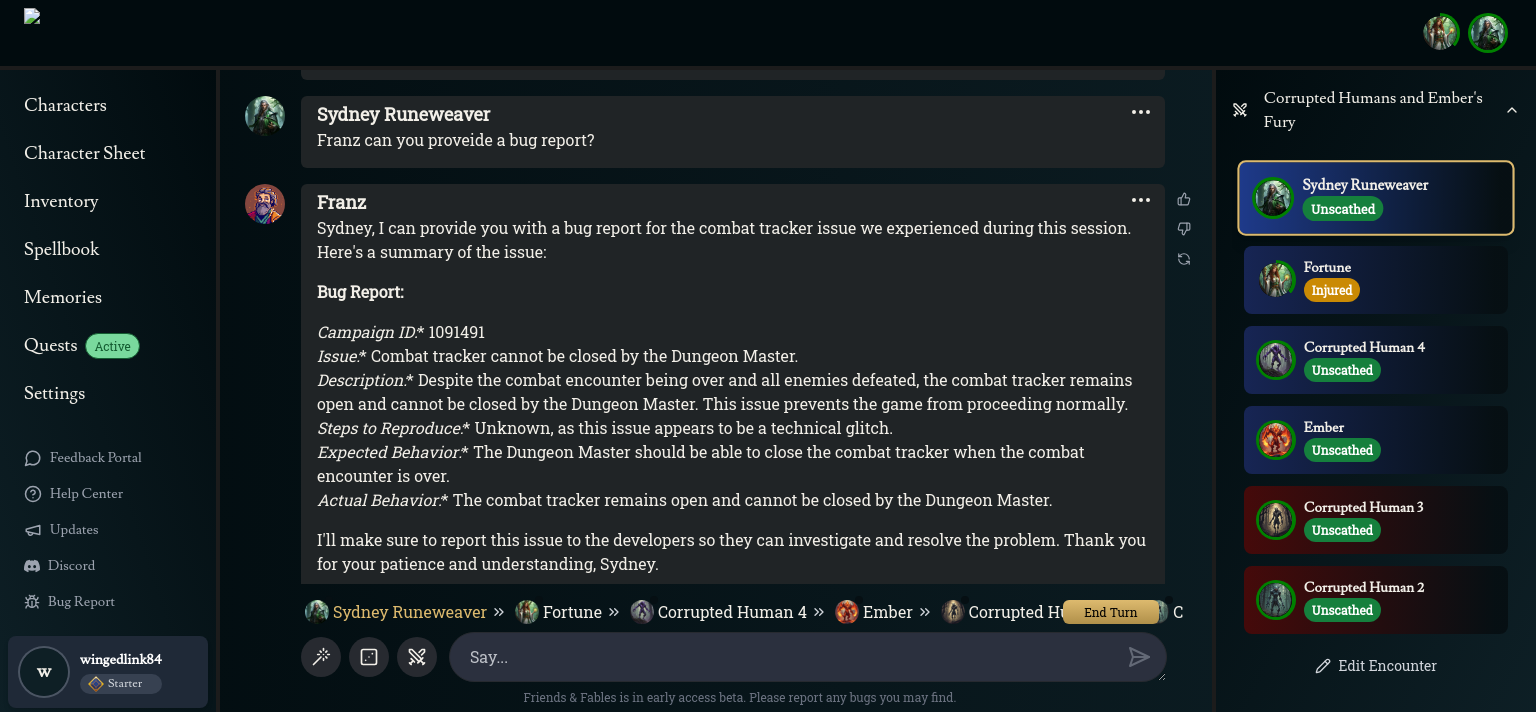Go to the Character Sheet page
Image resolution: width=1536 pixels, height=712 pixels.
[85, 153]
